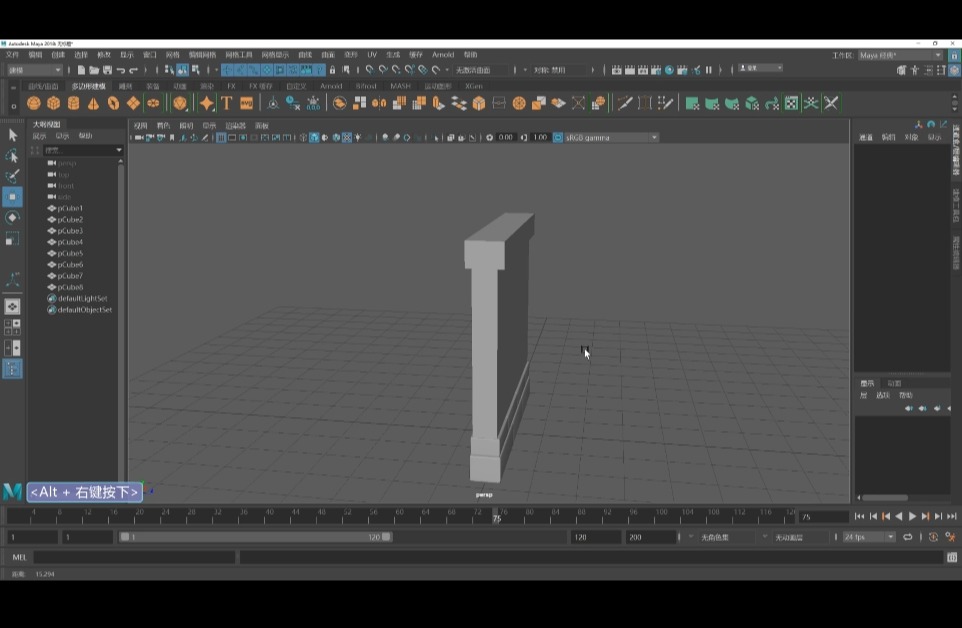Image resolution: width=962 pixels, height=628 pixels.
Task: Open the sRGB gamma color space dropdown
Action: click(611, 137)
